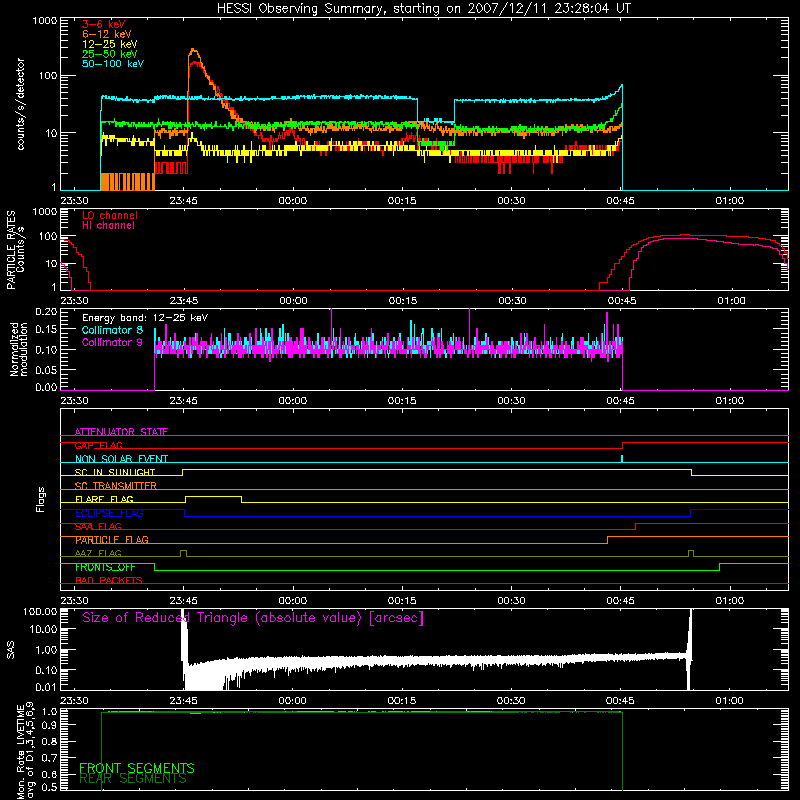Click the 'Flags' vertical axis label
Screen dimensions: 800x800
coord(40,499)
